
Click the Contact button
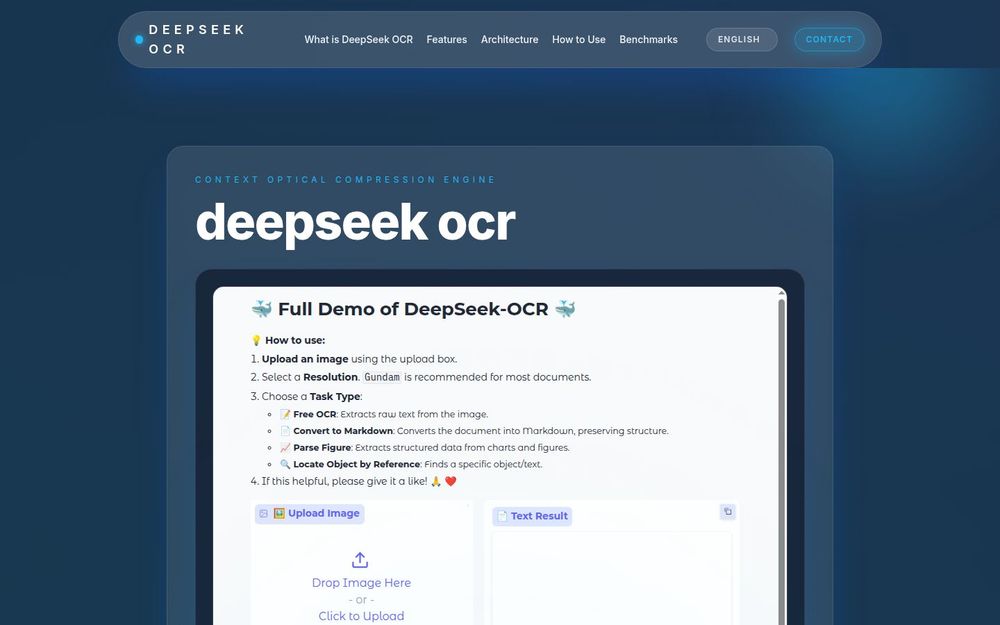[829, 40]
